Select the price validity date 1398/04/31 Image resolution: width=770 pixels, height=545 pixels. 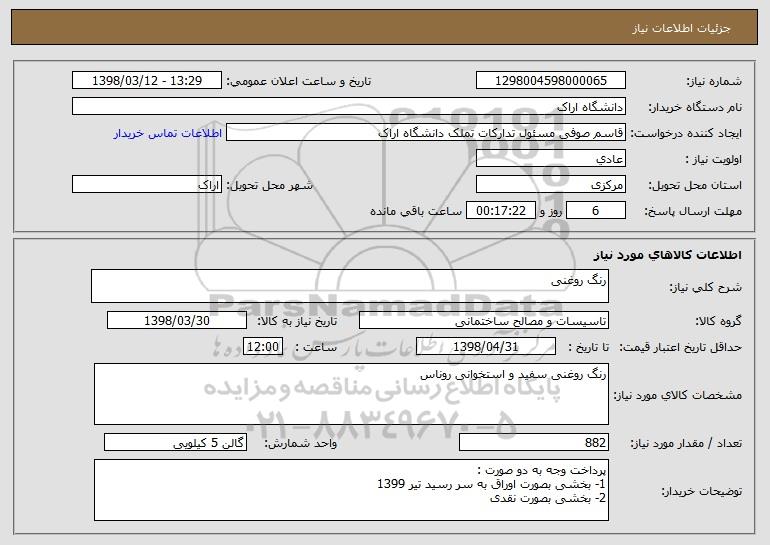486,347
